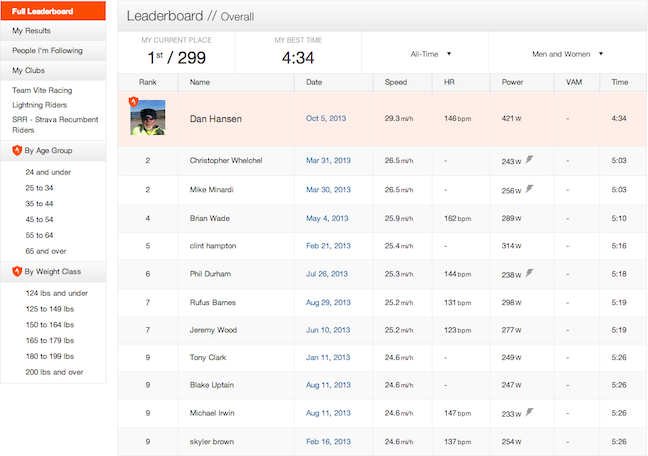The width and height of the screenshot is (648, 456).
Task: Open the Jul 26, 2013 activity link
Action: click(x=326, y=274)
